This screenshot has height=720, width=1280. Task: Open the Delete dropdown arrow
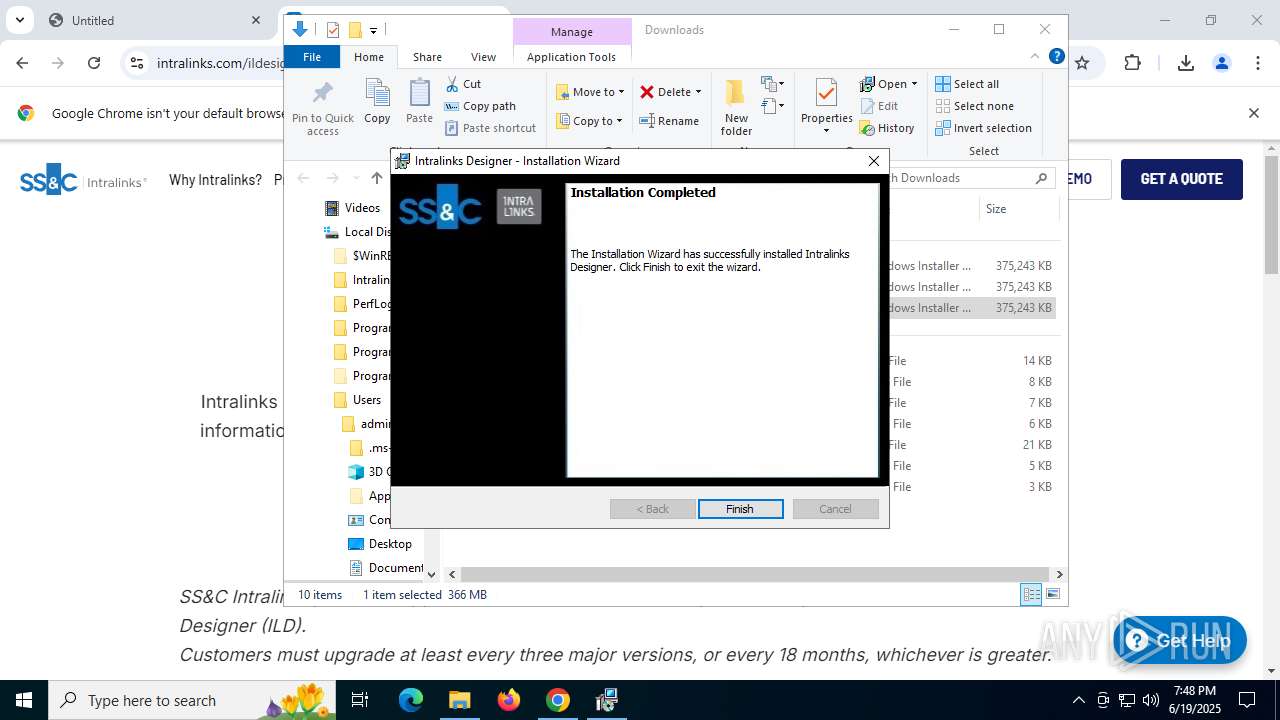pyautogui.click(x=698, y=92)
